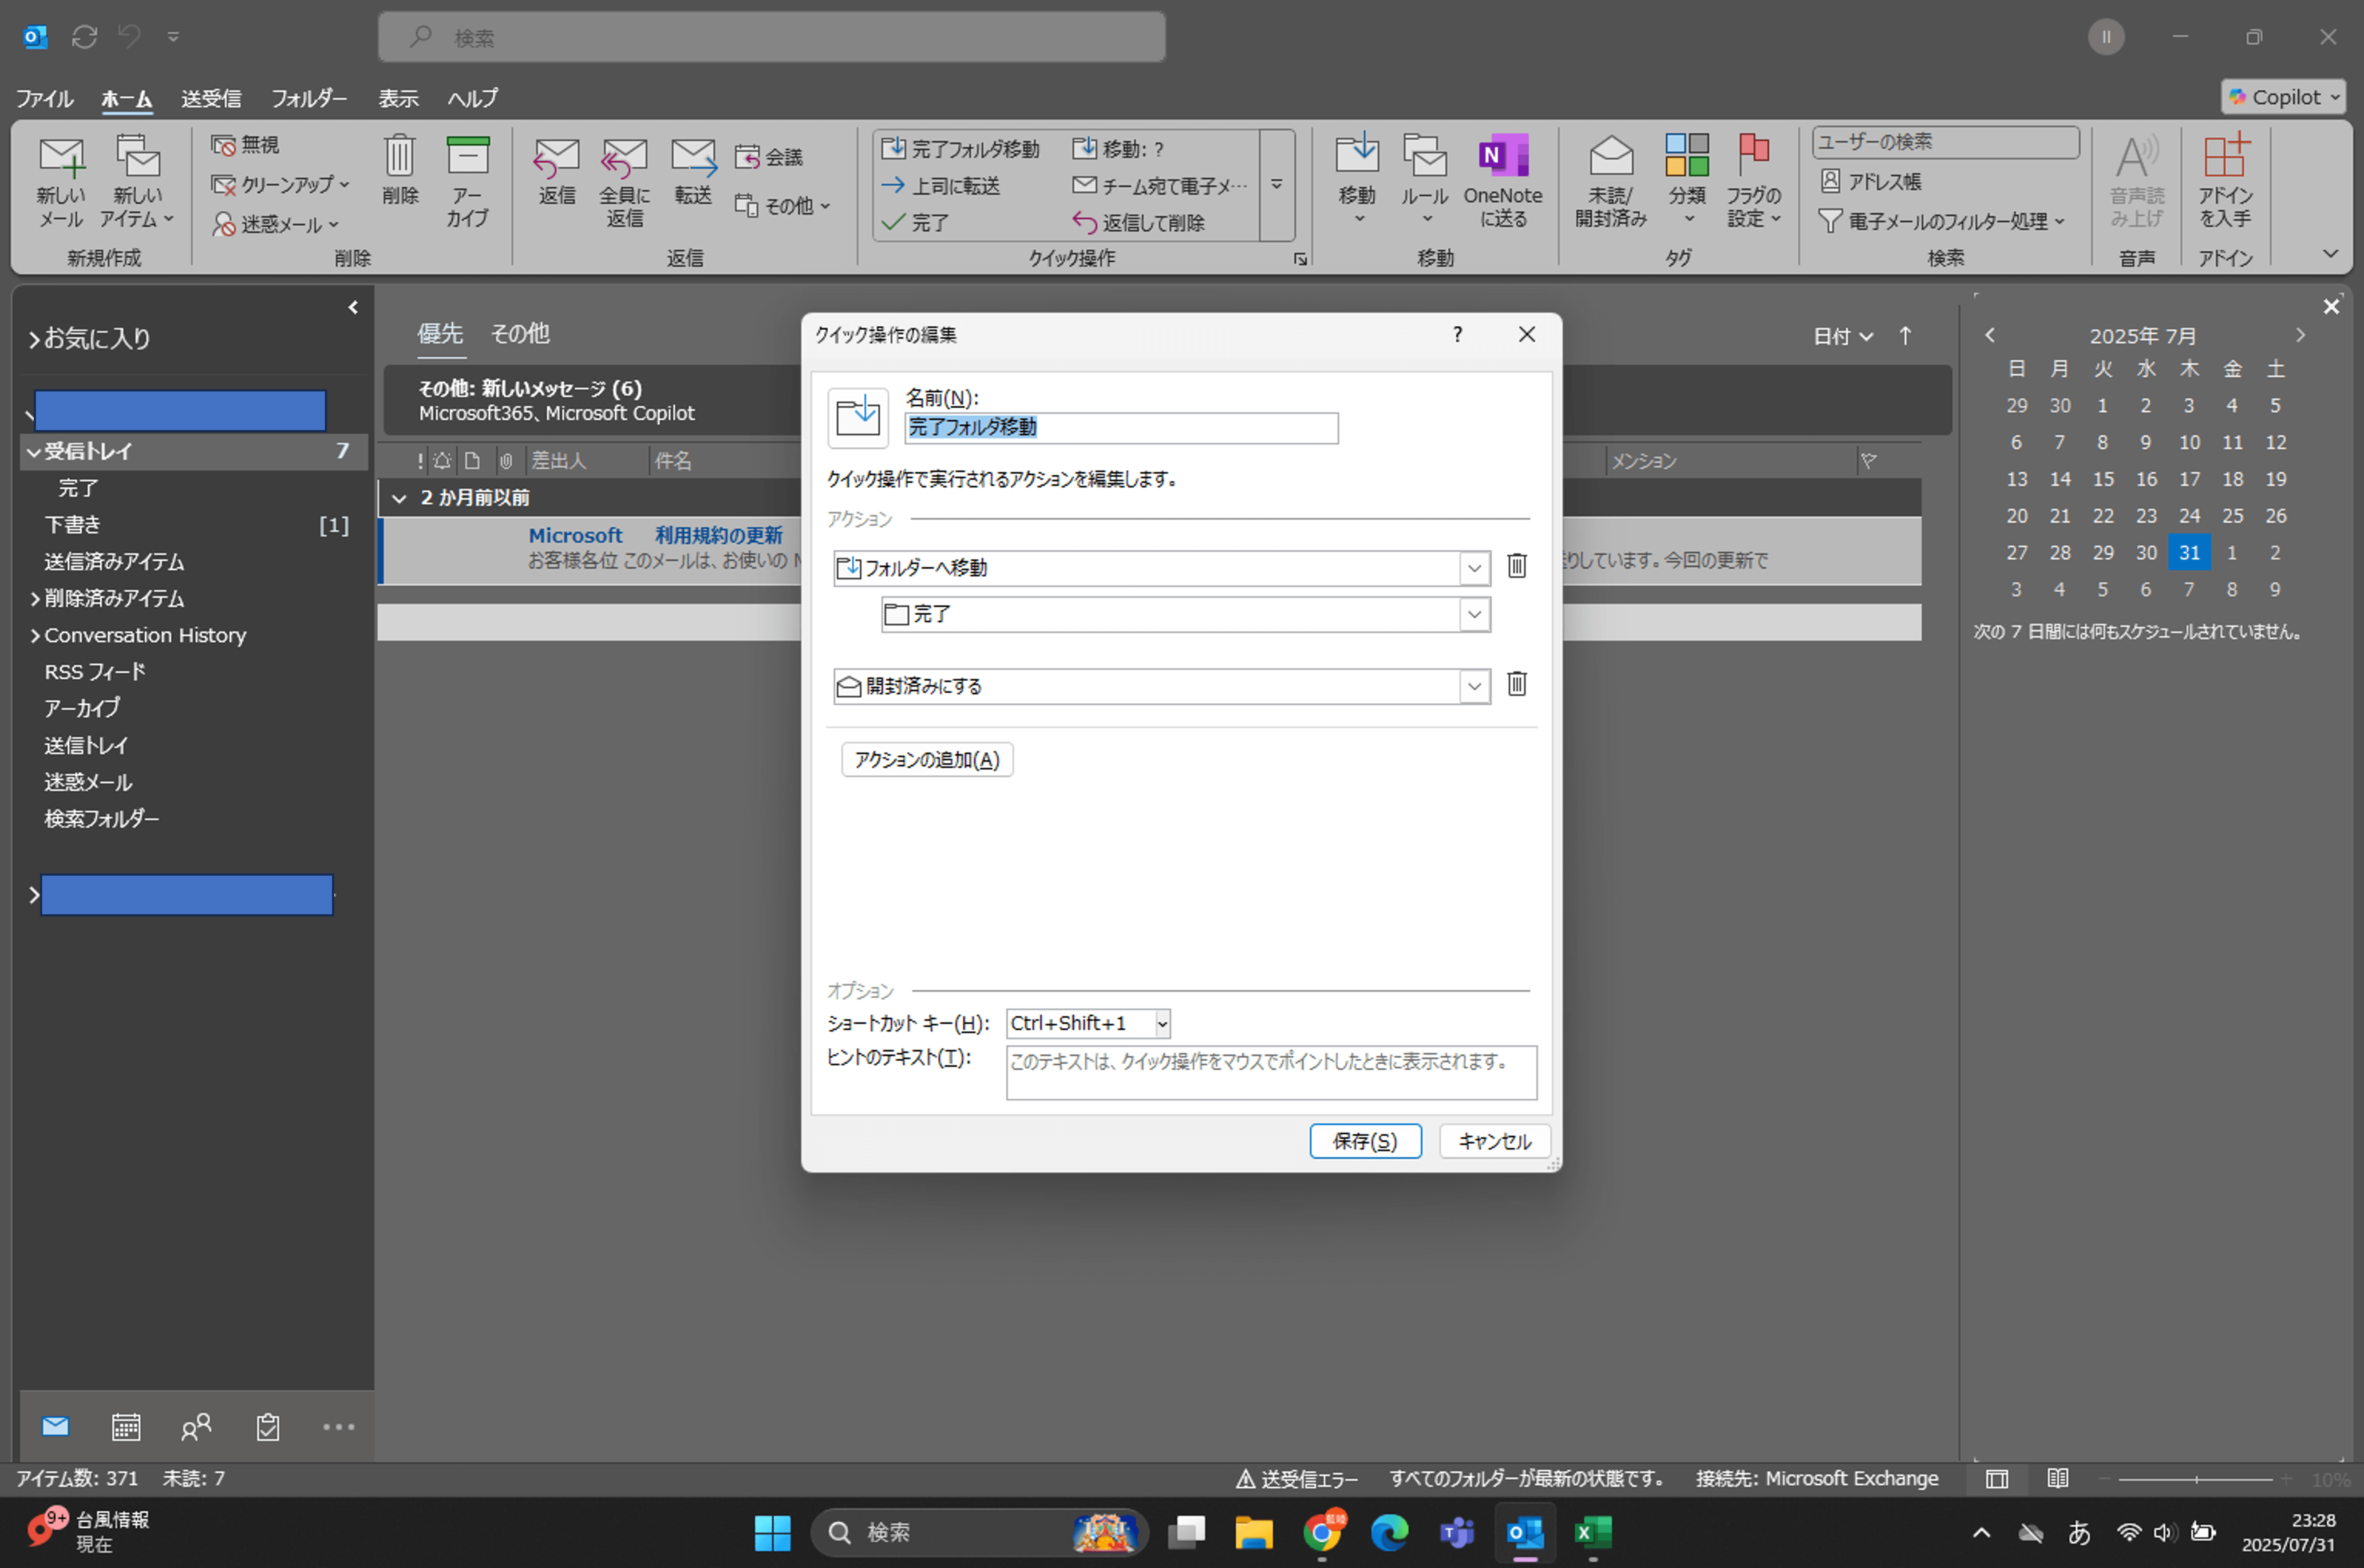This screenshot has width=2364, height=1568.
Task: Expand the Quick Steps gallery more arrow
Action: point(1277,185)
